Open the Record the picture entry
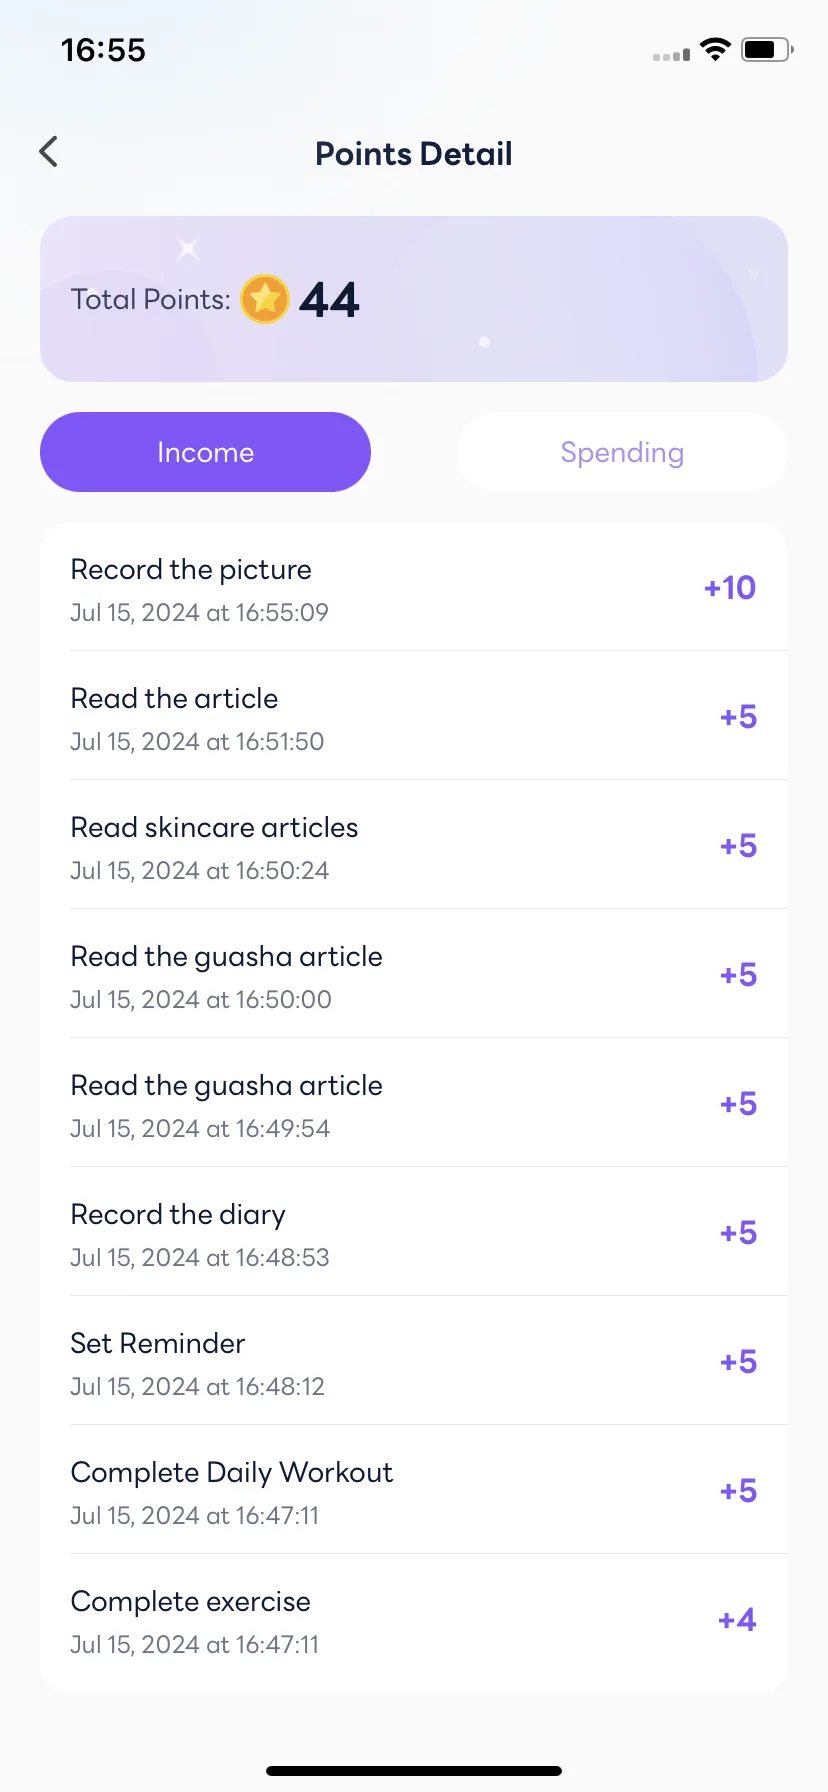Screen dimensions: 828x1792 [414, 587]
